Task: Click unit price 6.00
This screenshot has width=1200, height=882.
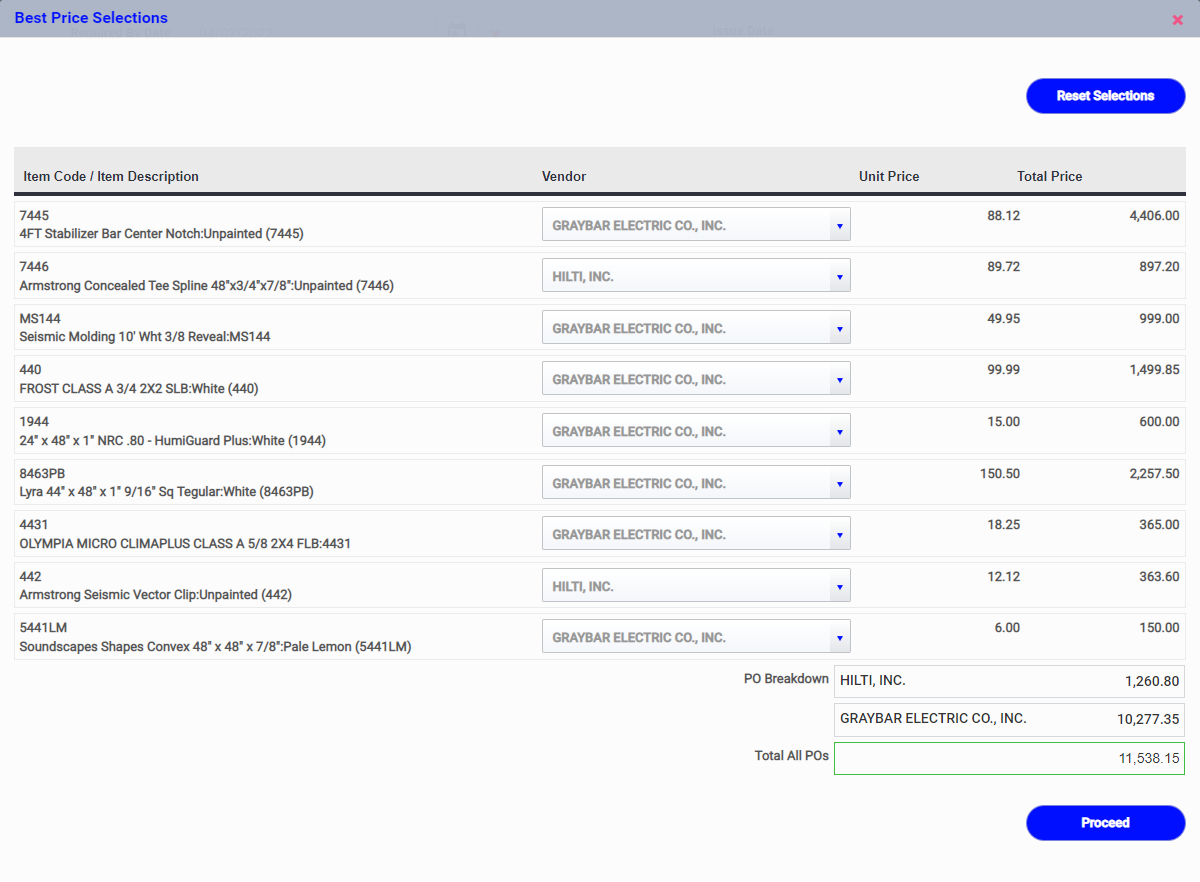Action: (1007, 628)
